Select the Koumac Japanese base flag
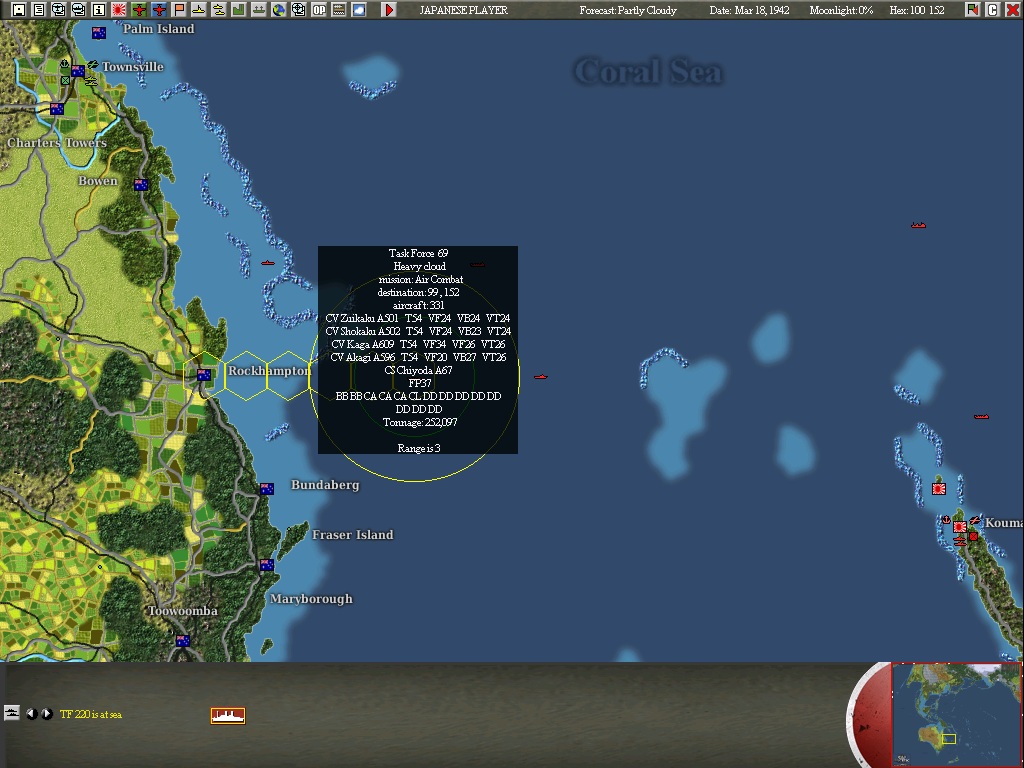Viewport: 1024px width, 768px height. [959, 526]
